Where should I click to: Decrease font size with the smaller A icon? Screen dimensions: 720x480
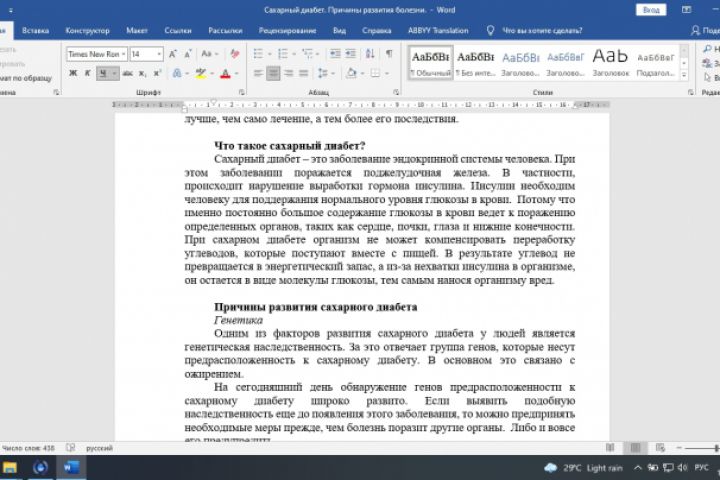point(188,54)
